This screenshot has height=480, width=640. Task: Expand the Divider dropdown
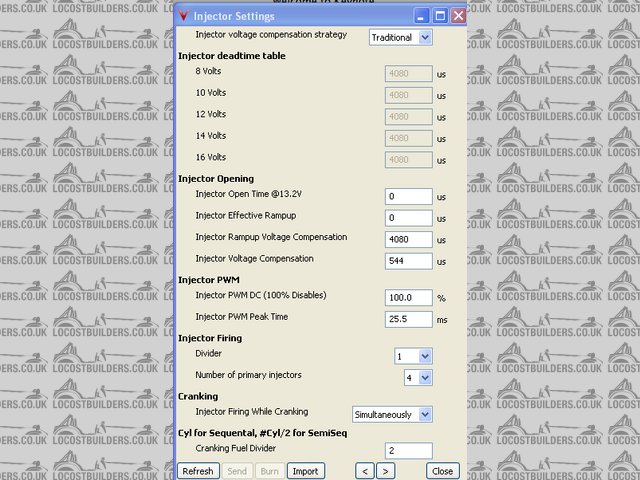[x=413, y=356]
